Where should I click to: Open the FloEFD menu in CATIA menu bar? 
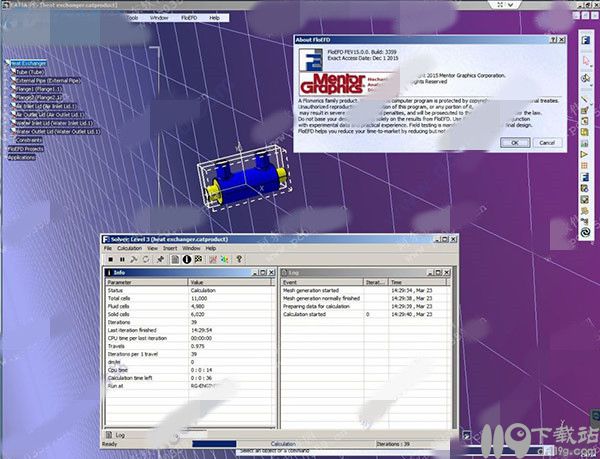[189, 18]
